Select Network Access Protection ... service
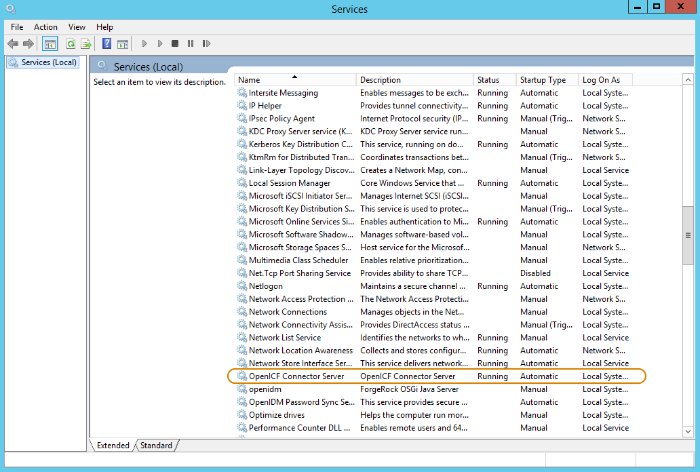The height and width of the screenshot is (472, 700). (301, 299)
